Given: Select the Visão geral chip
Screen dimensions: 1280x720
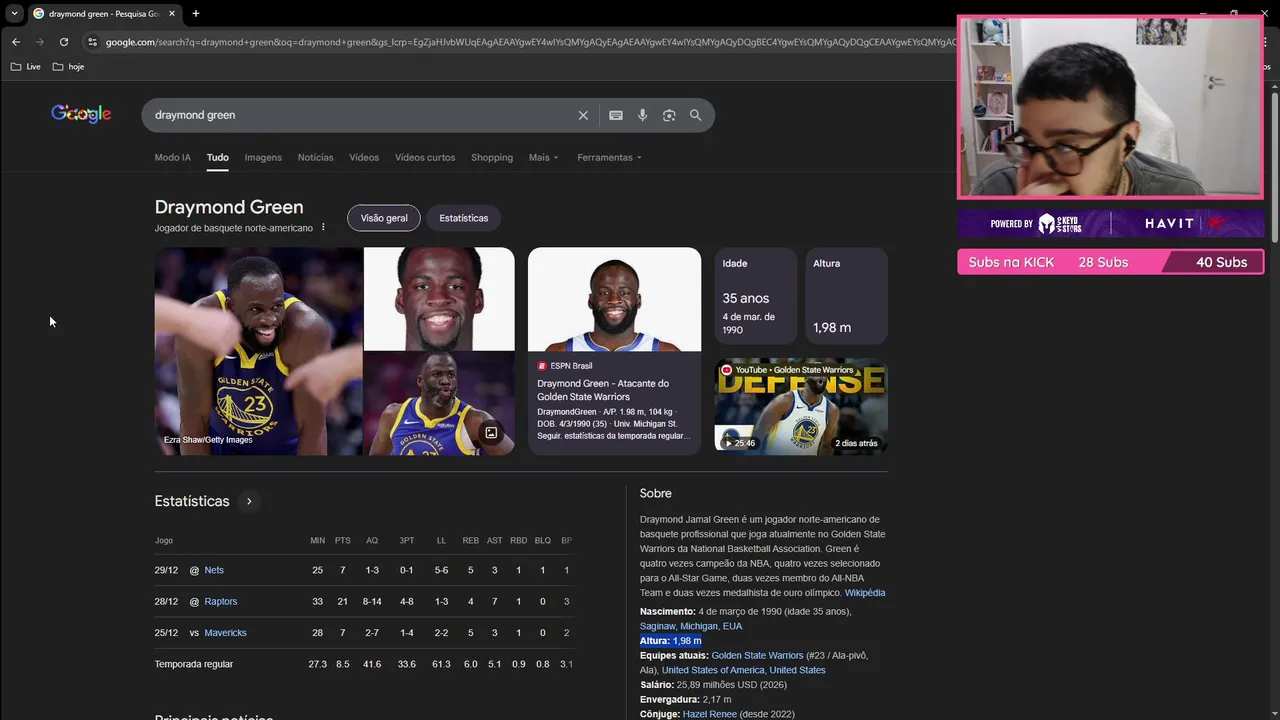Looking at the screenshot, I should (x=384, y=218).
